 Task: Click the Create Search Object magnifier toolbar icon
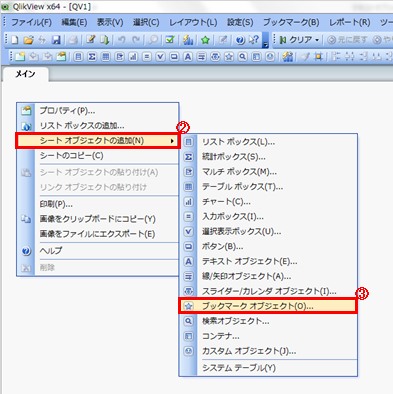tap(242, 57)
